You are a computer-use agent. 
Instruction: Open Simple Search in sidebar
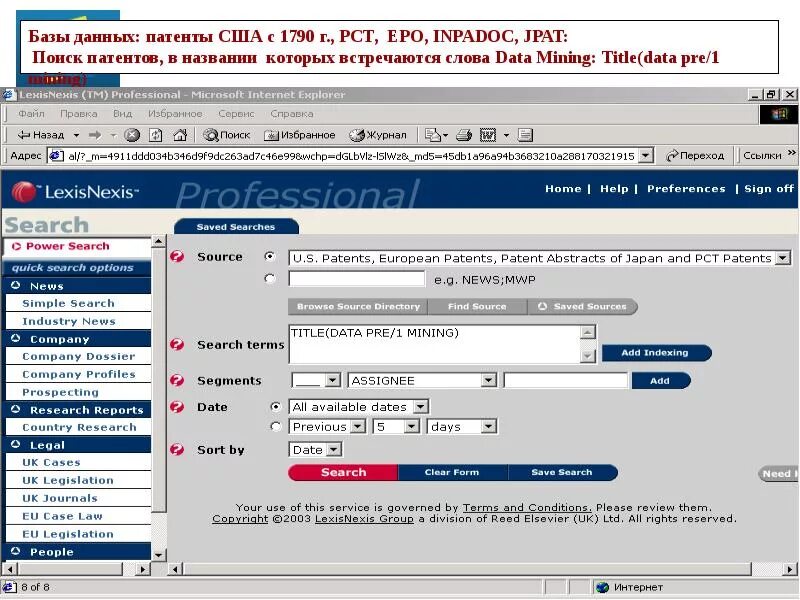point(68,303)
